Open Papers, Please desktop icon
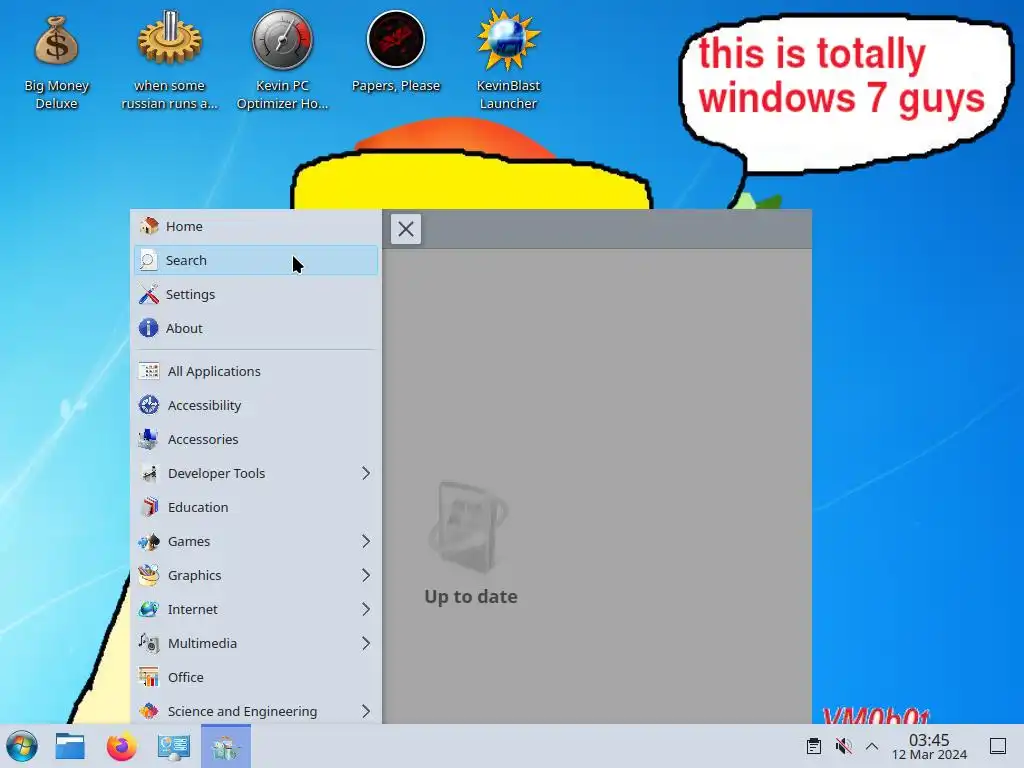The image size is (1024, 768). [x=396, y=52]
